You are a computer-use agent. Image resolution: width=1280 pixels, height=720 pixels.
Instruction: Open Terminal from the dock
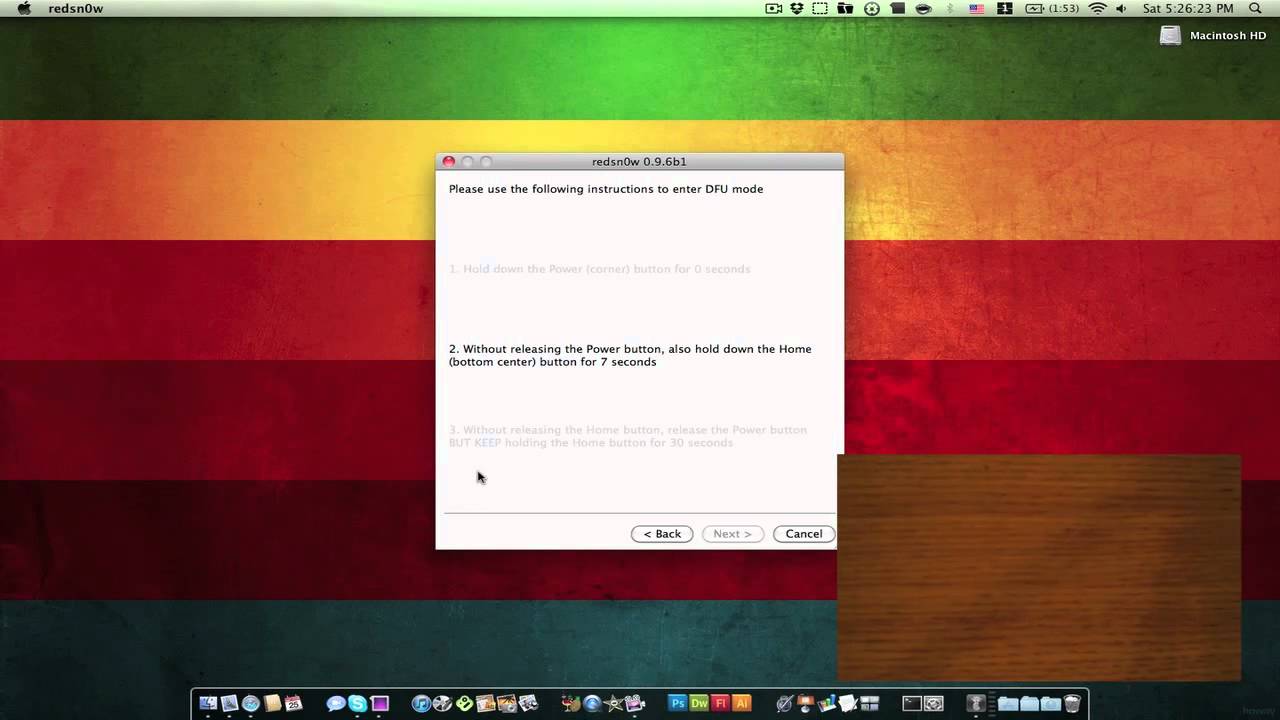(x=912, y=703)
